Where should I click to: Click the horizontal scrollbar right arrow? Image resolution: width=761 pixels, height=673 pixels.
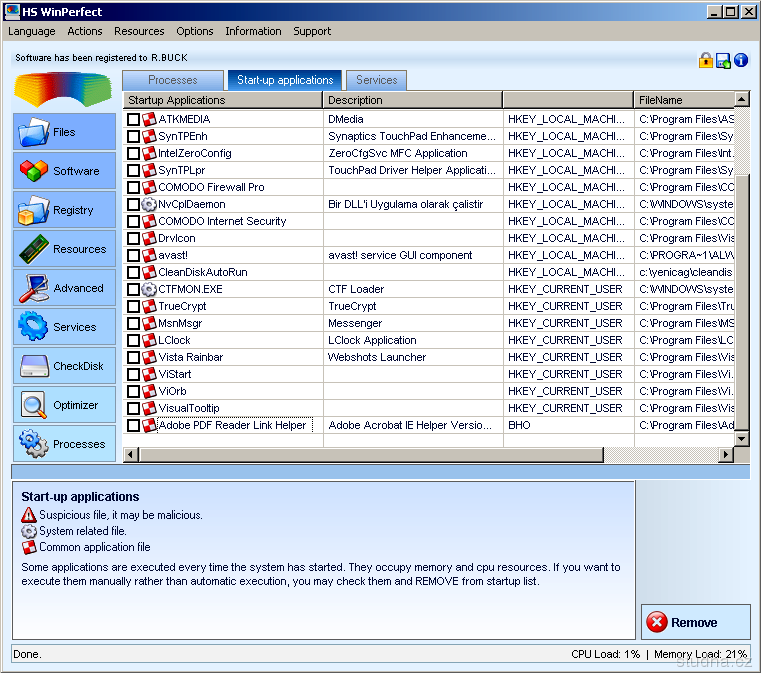pos(727,455)
